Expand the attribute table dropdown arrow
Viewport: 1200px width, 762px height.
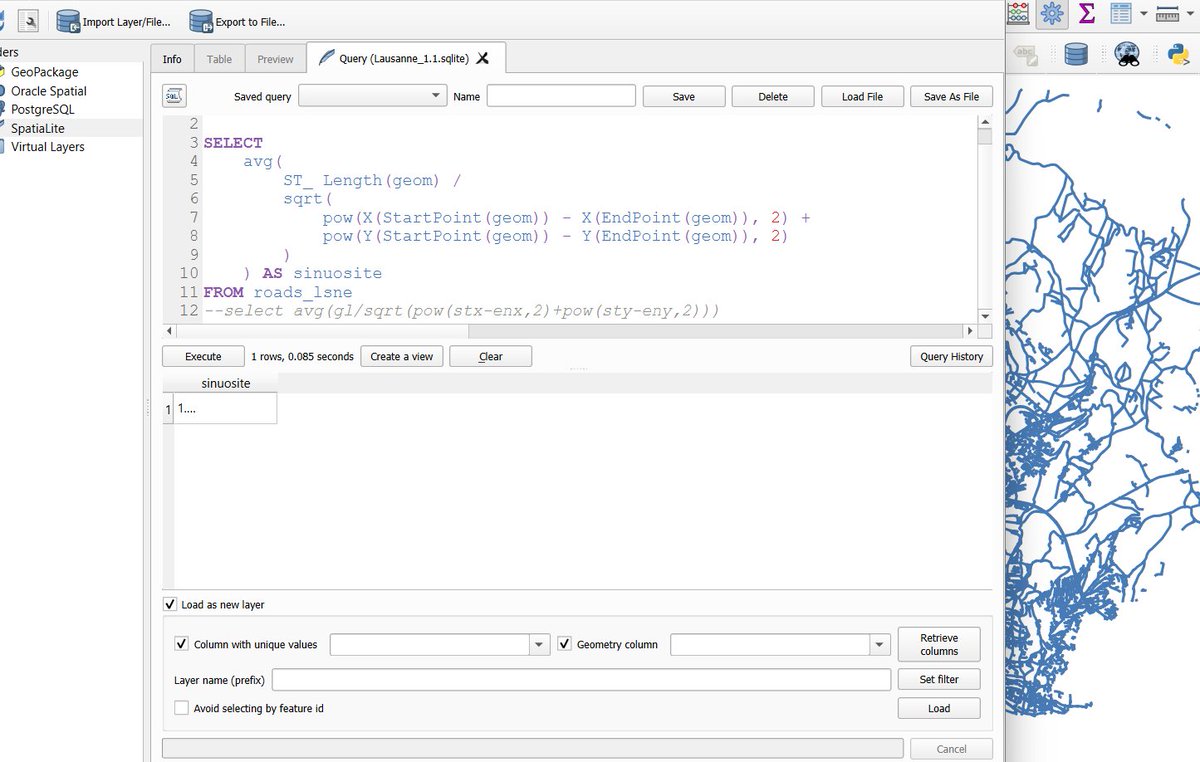pyautogui.click(x=1143, y=14)
